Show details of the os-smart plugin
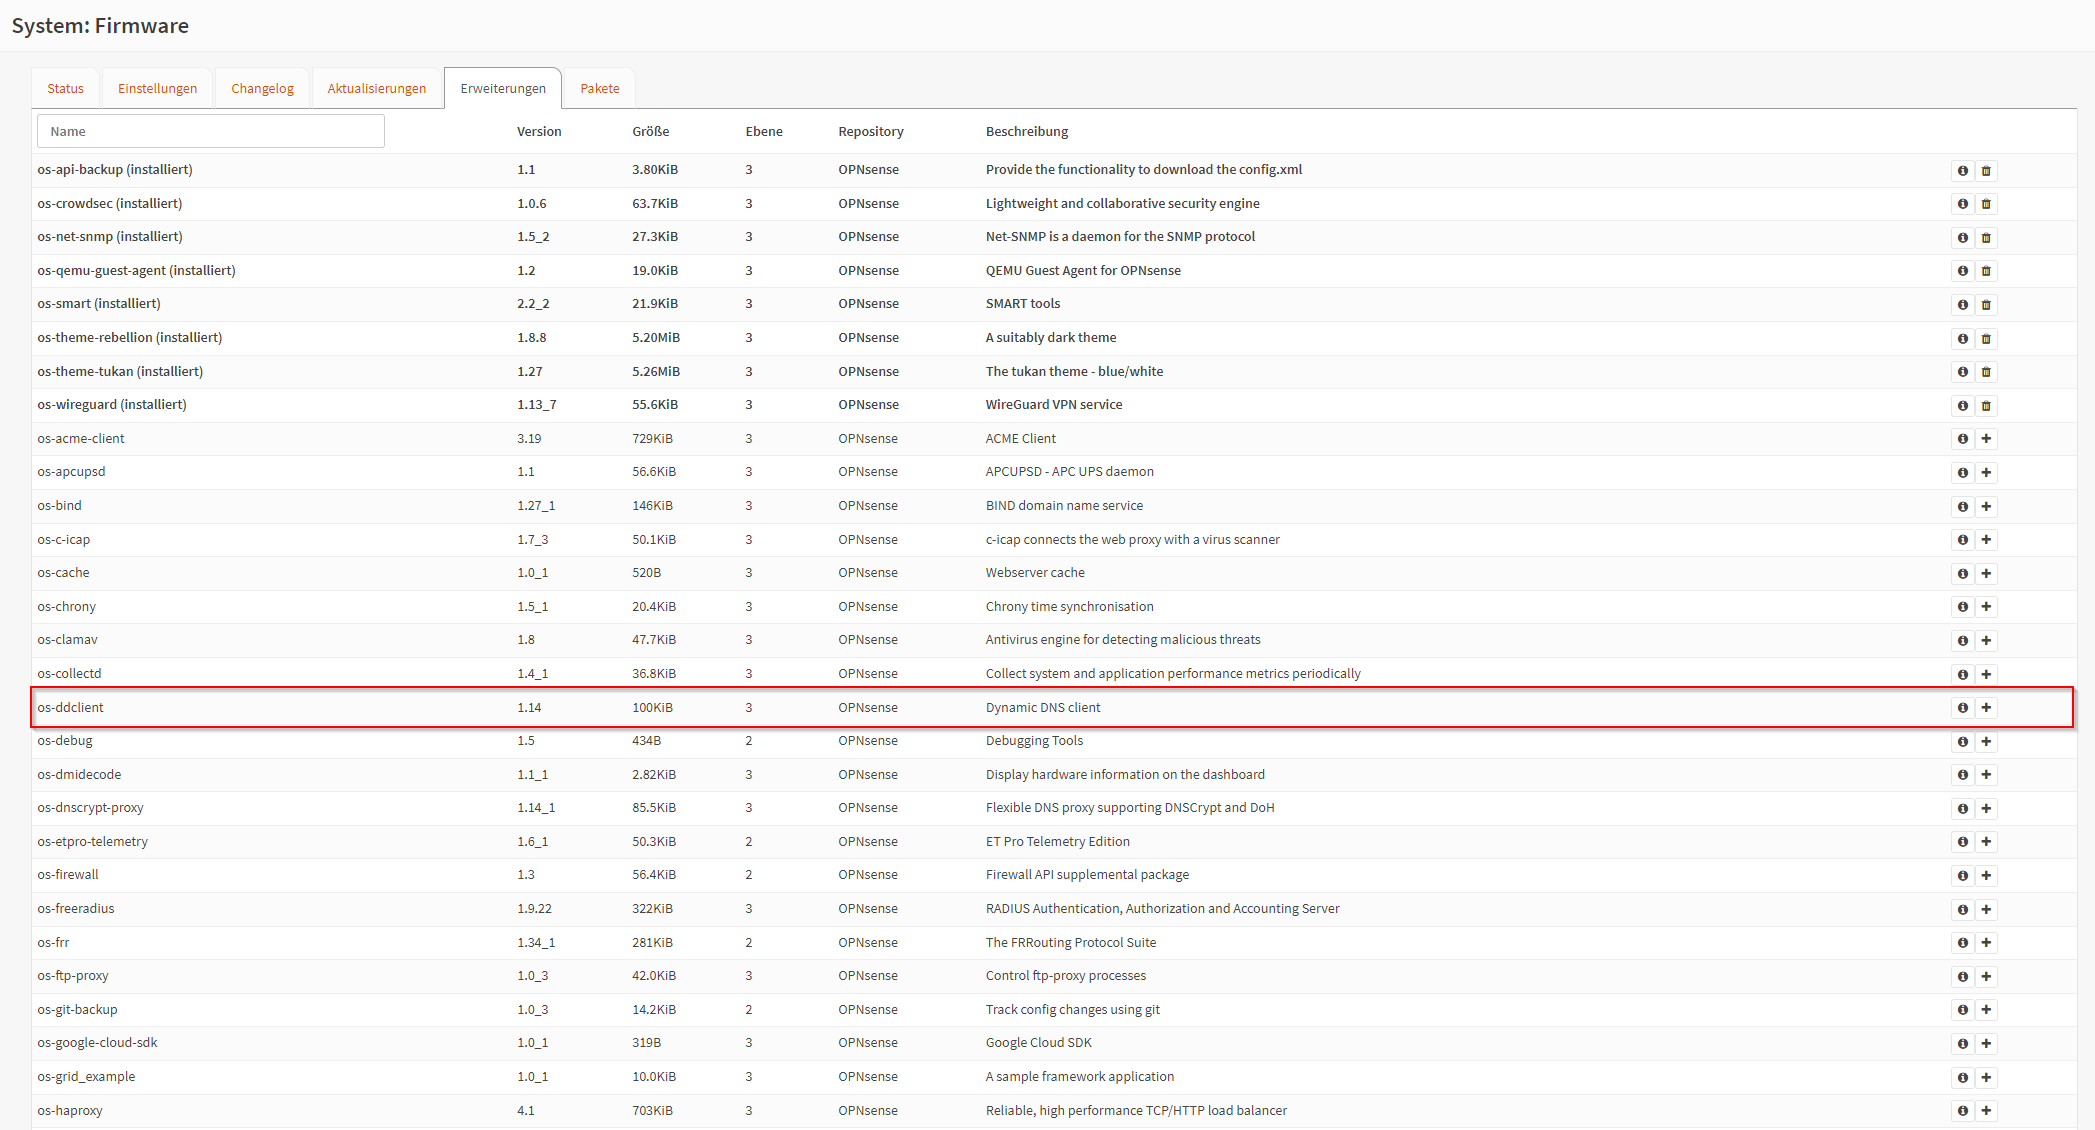Screen dimensions: 2095x1130 pos(1962,304)
